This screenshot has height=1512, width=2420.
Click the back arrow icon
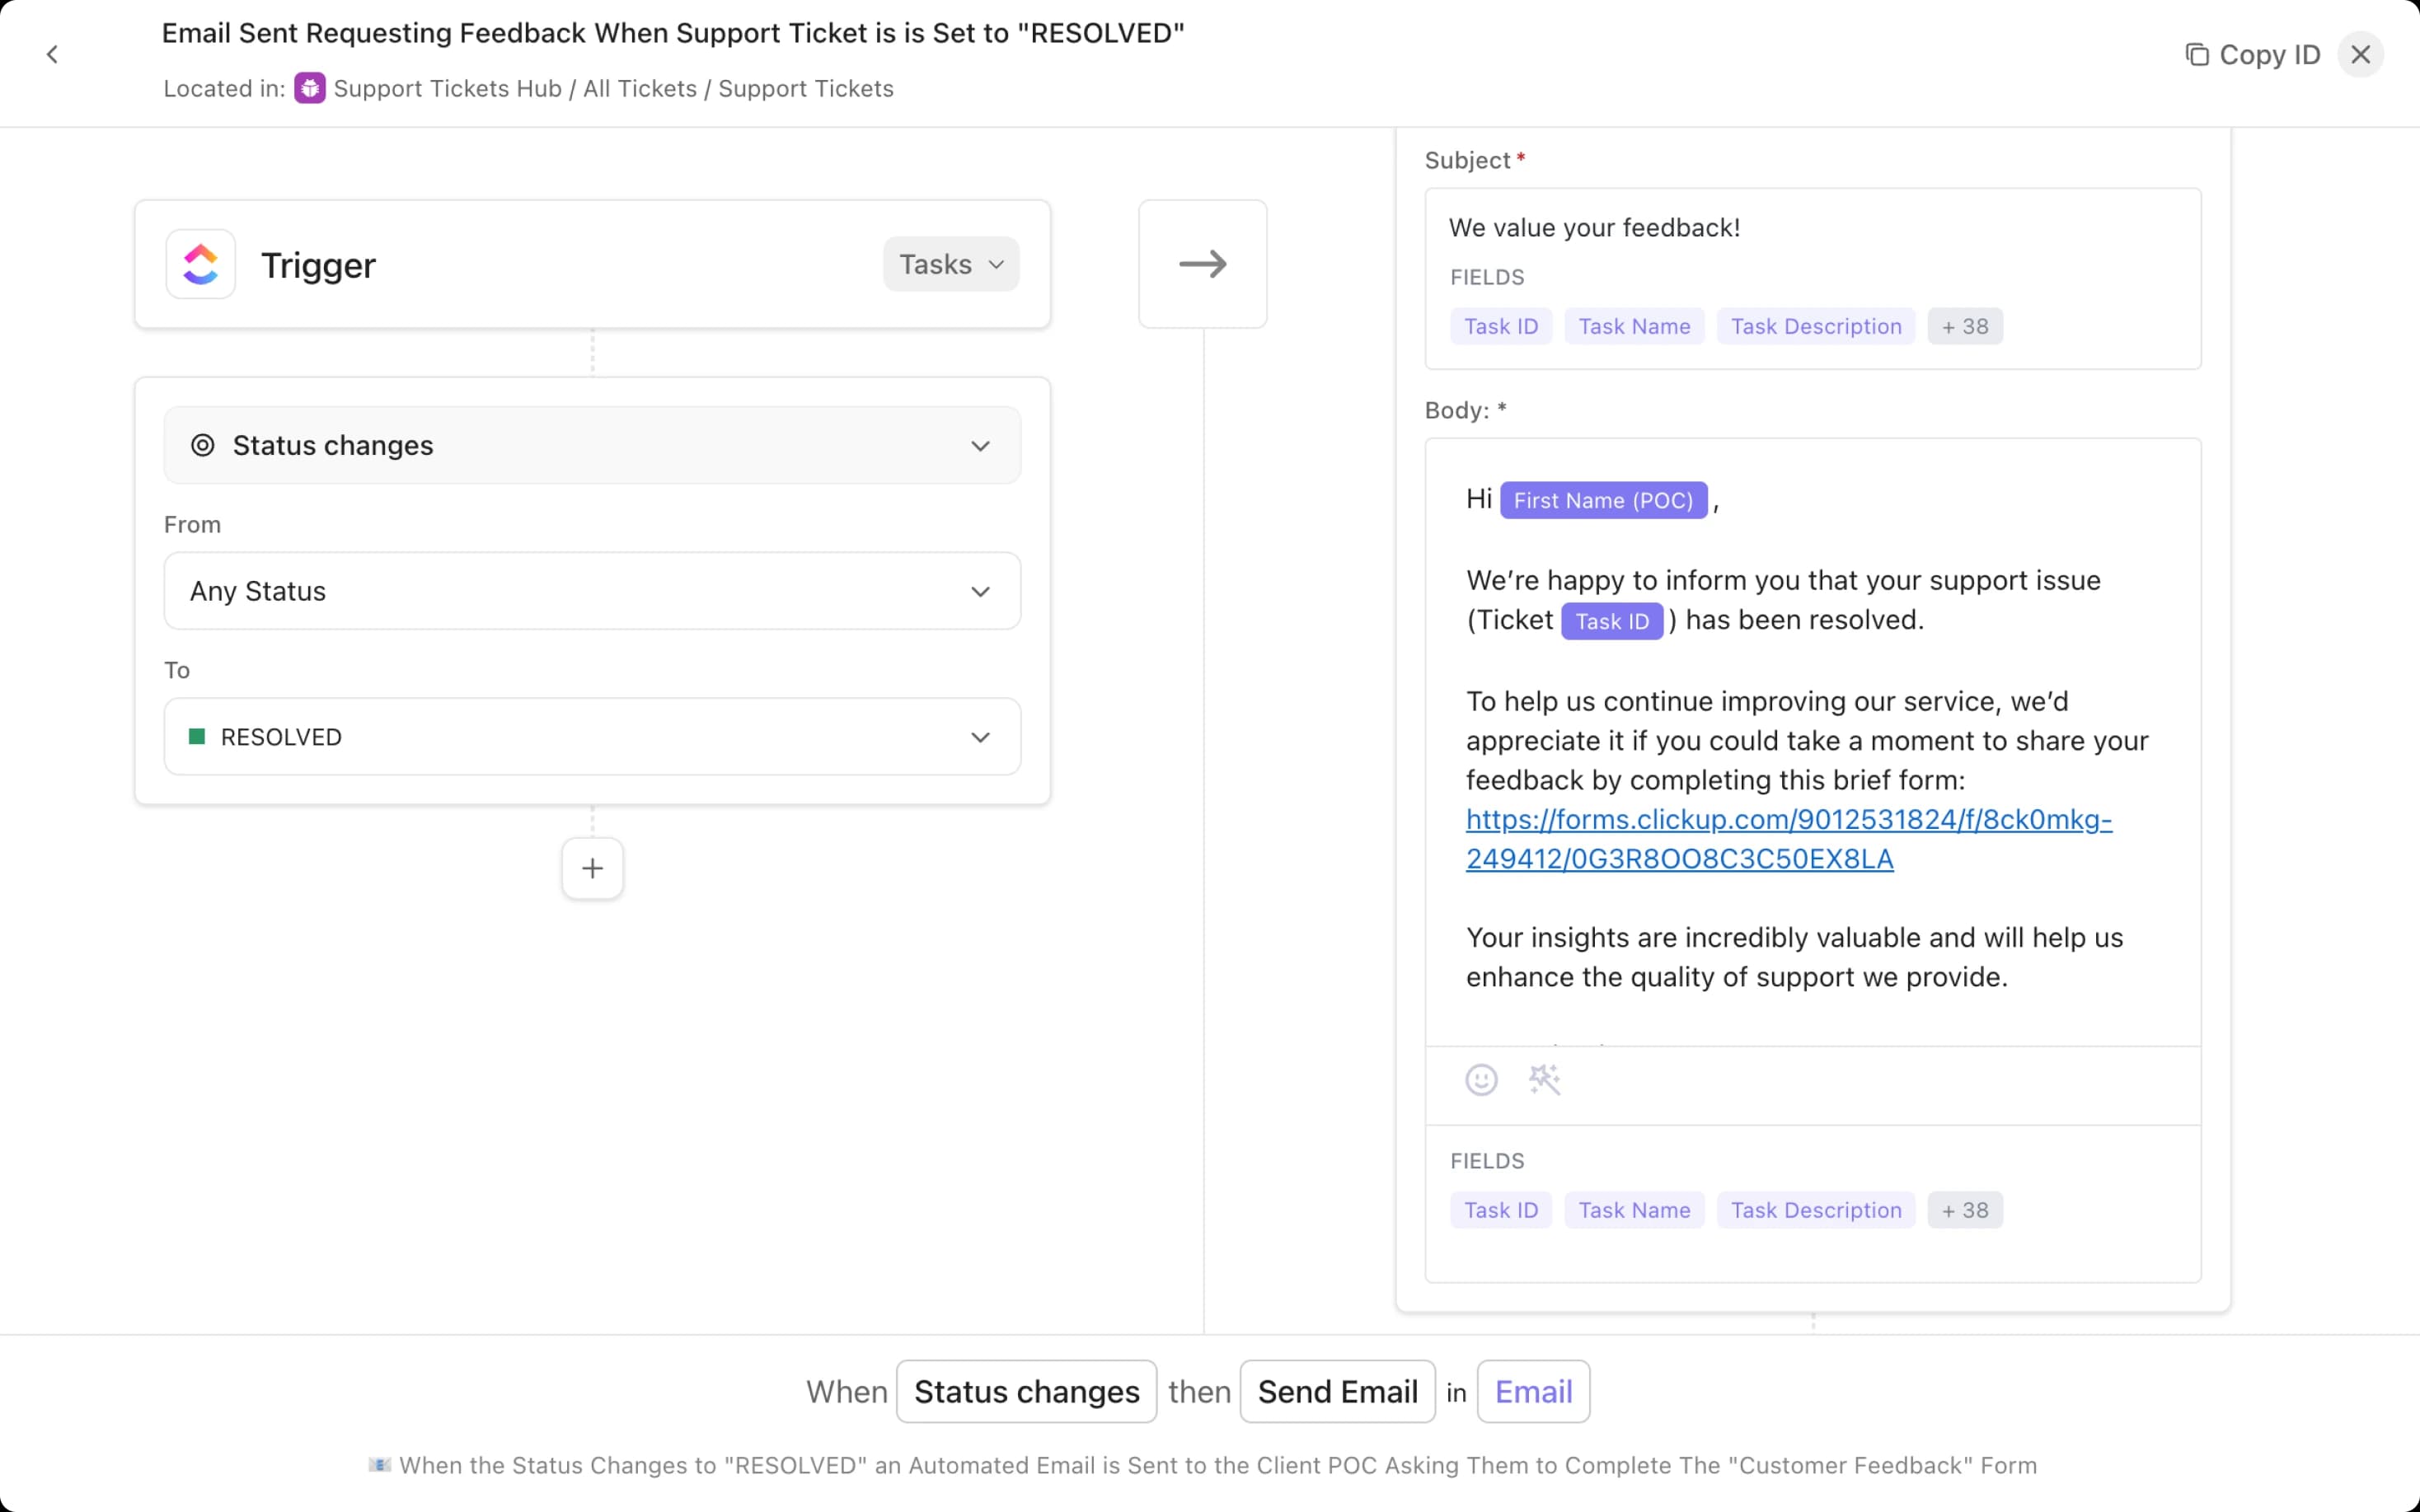52,54
